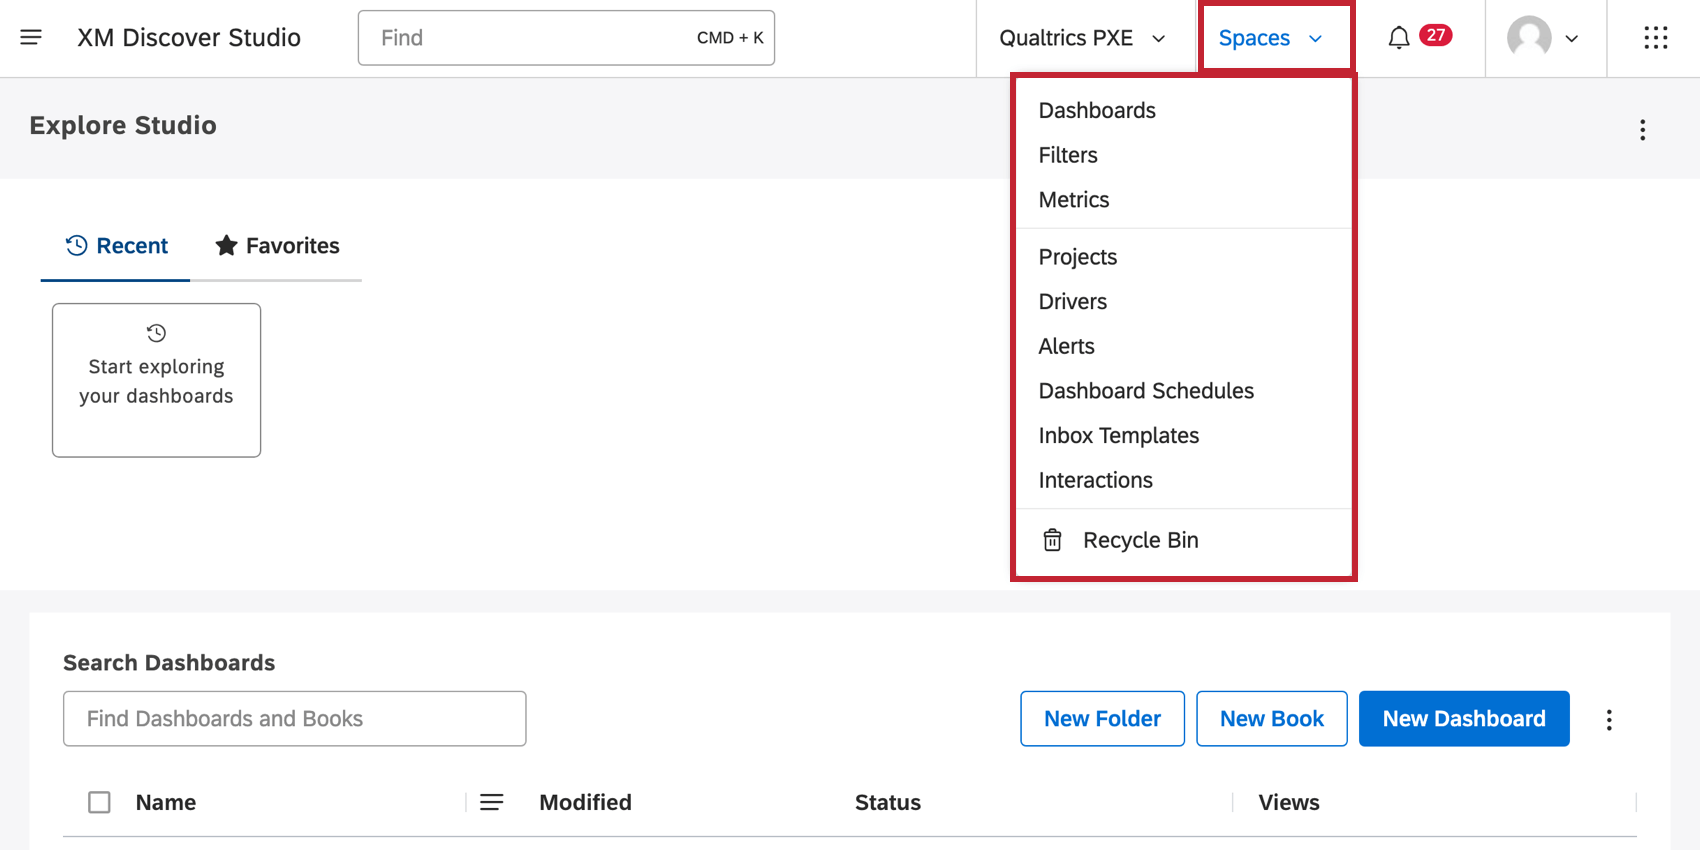Tick the select-all checkbox beside Name
The width and height of the screenshot is (1700, 850).
coord(99,802)
